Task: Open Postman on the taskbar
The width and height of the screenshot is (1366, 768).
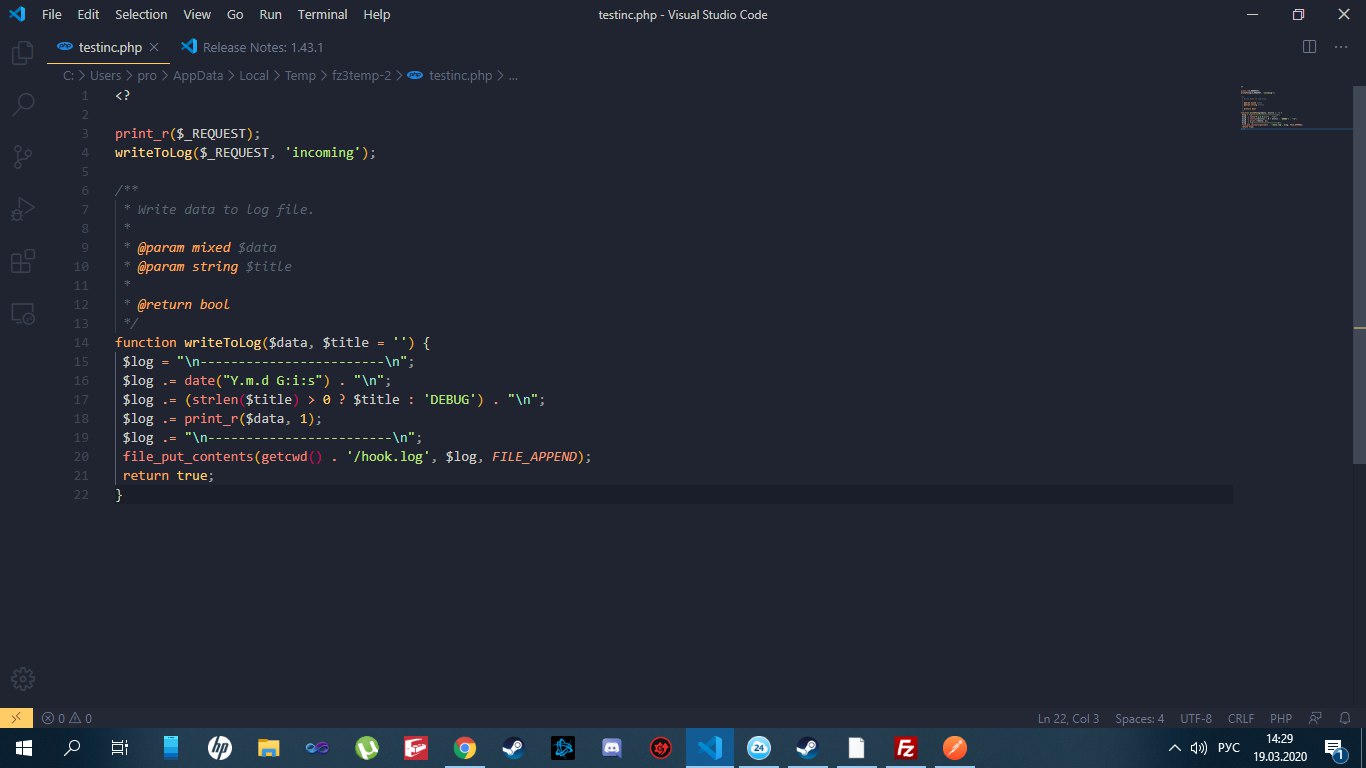Action: click(955, 747)
